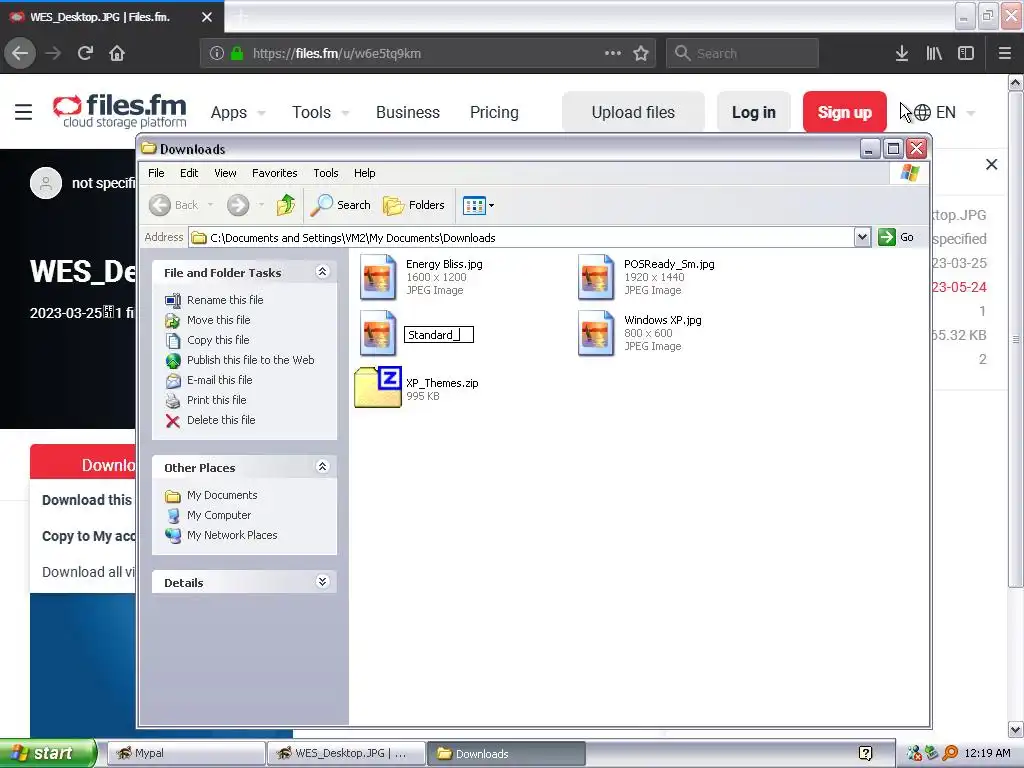Toggle Folders pane in Explorer
1024x768 pixels.
tap(413, 205)
